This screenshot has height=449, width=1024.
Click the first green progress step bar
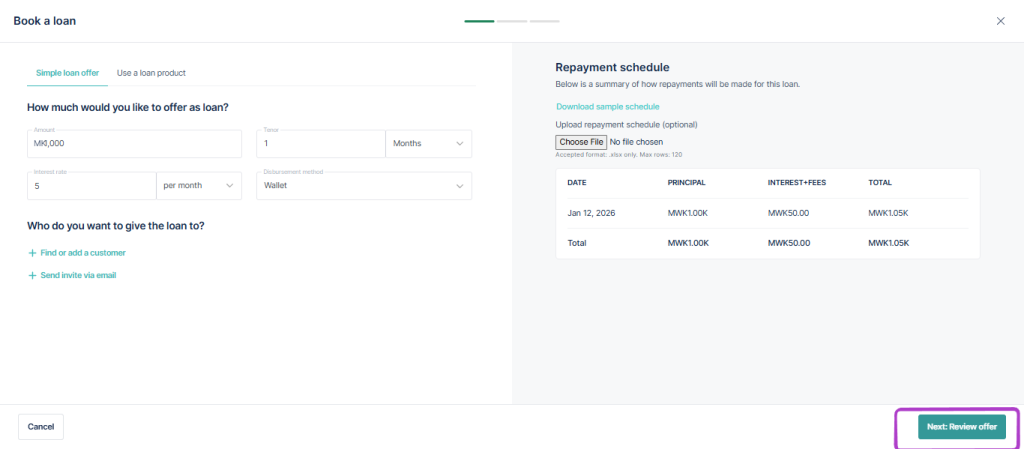tap(479, 21)
